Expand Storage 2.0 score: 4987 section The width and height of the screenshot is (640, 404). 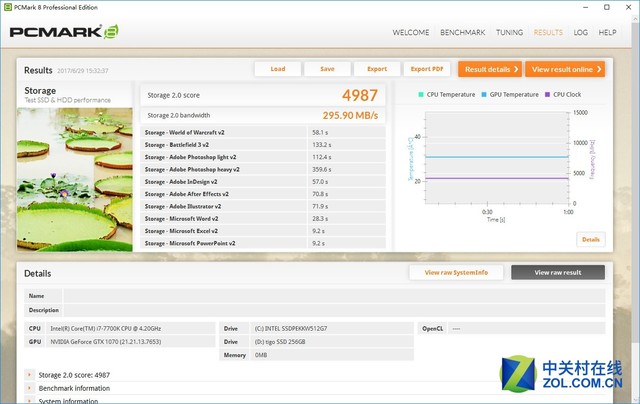(x=29, y=375)
